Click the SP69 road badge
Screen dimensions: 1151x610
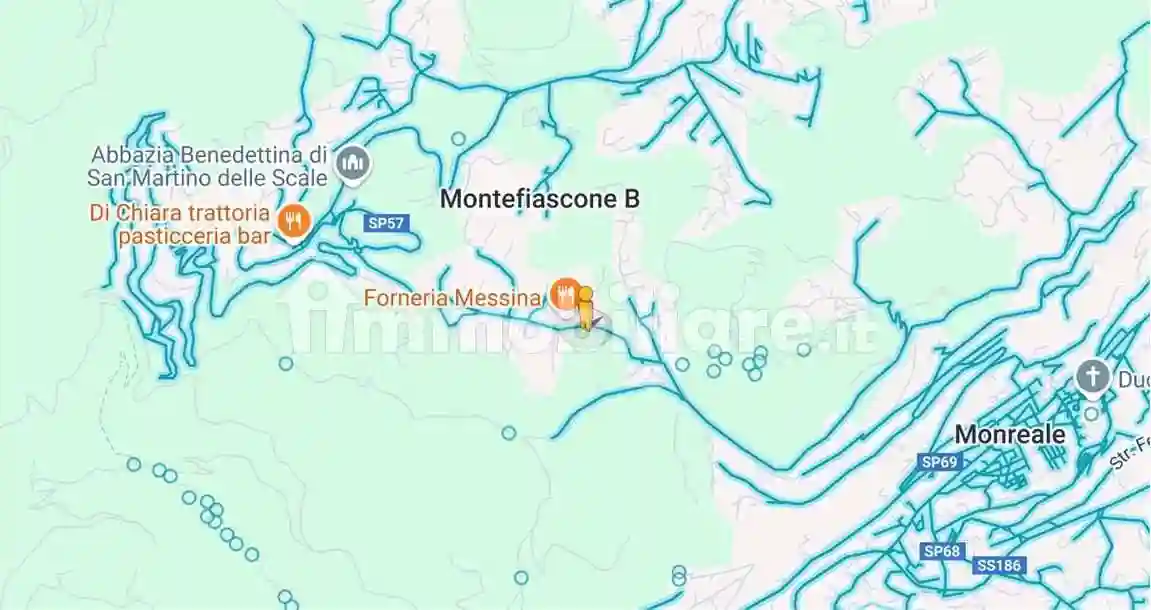(940, 462)
